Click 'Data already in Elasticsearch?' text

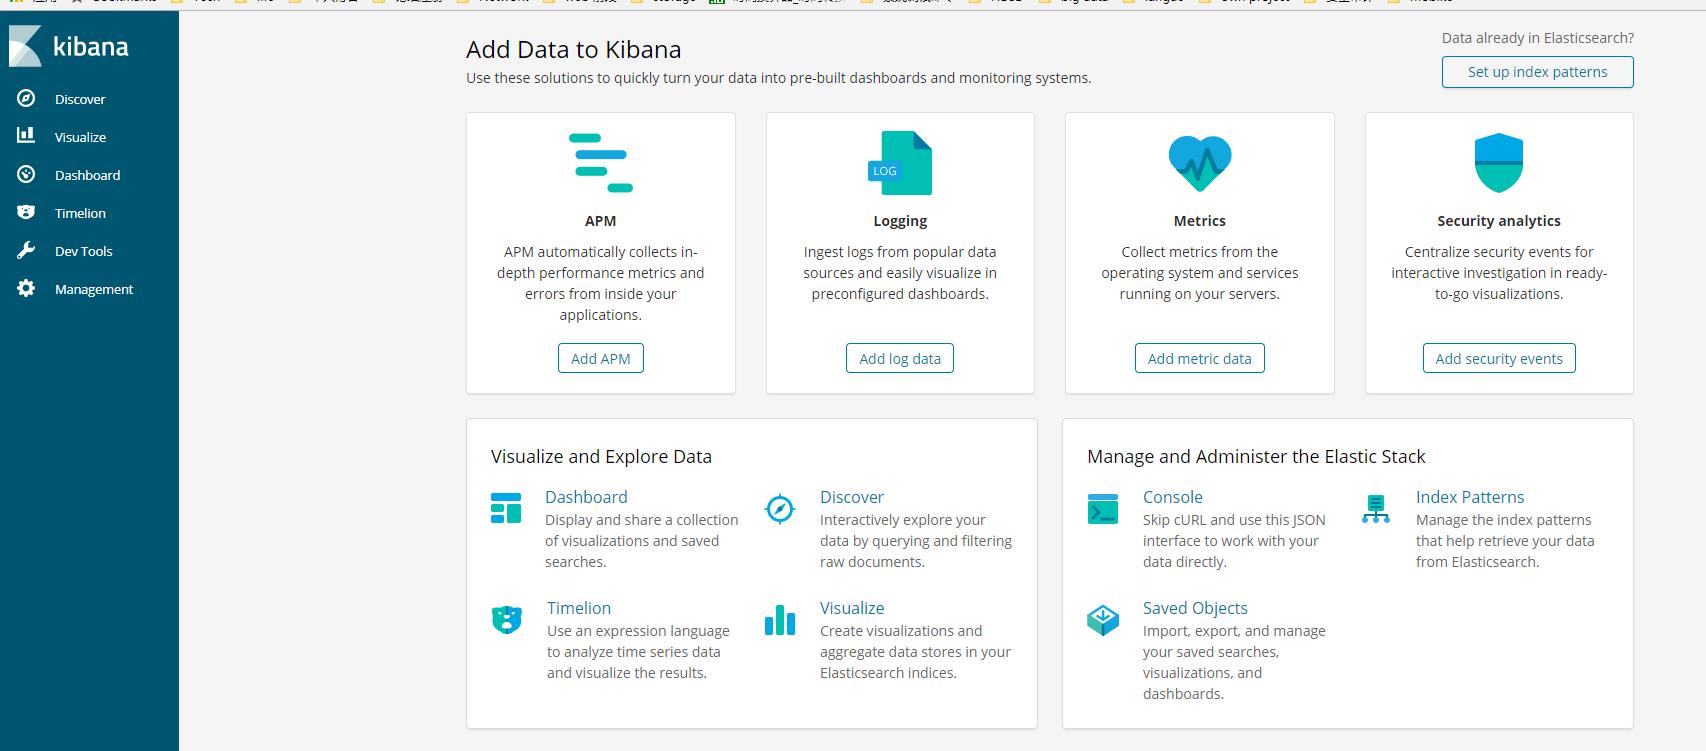click(x=1537, y=38)
